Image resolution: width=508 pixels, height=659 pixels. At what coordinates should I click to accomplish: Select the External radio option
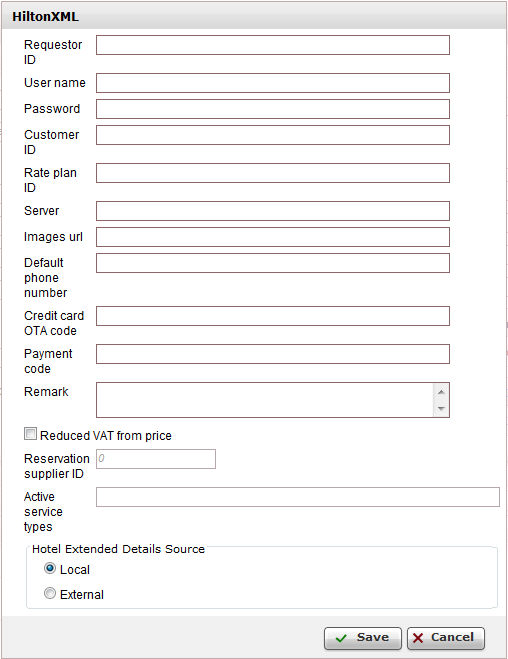pyautogui.click(x=50, y=593)
